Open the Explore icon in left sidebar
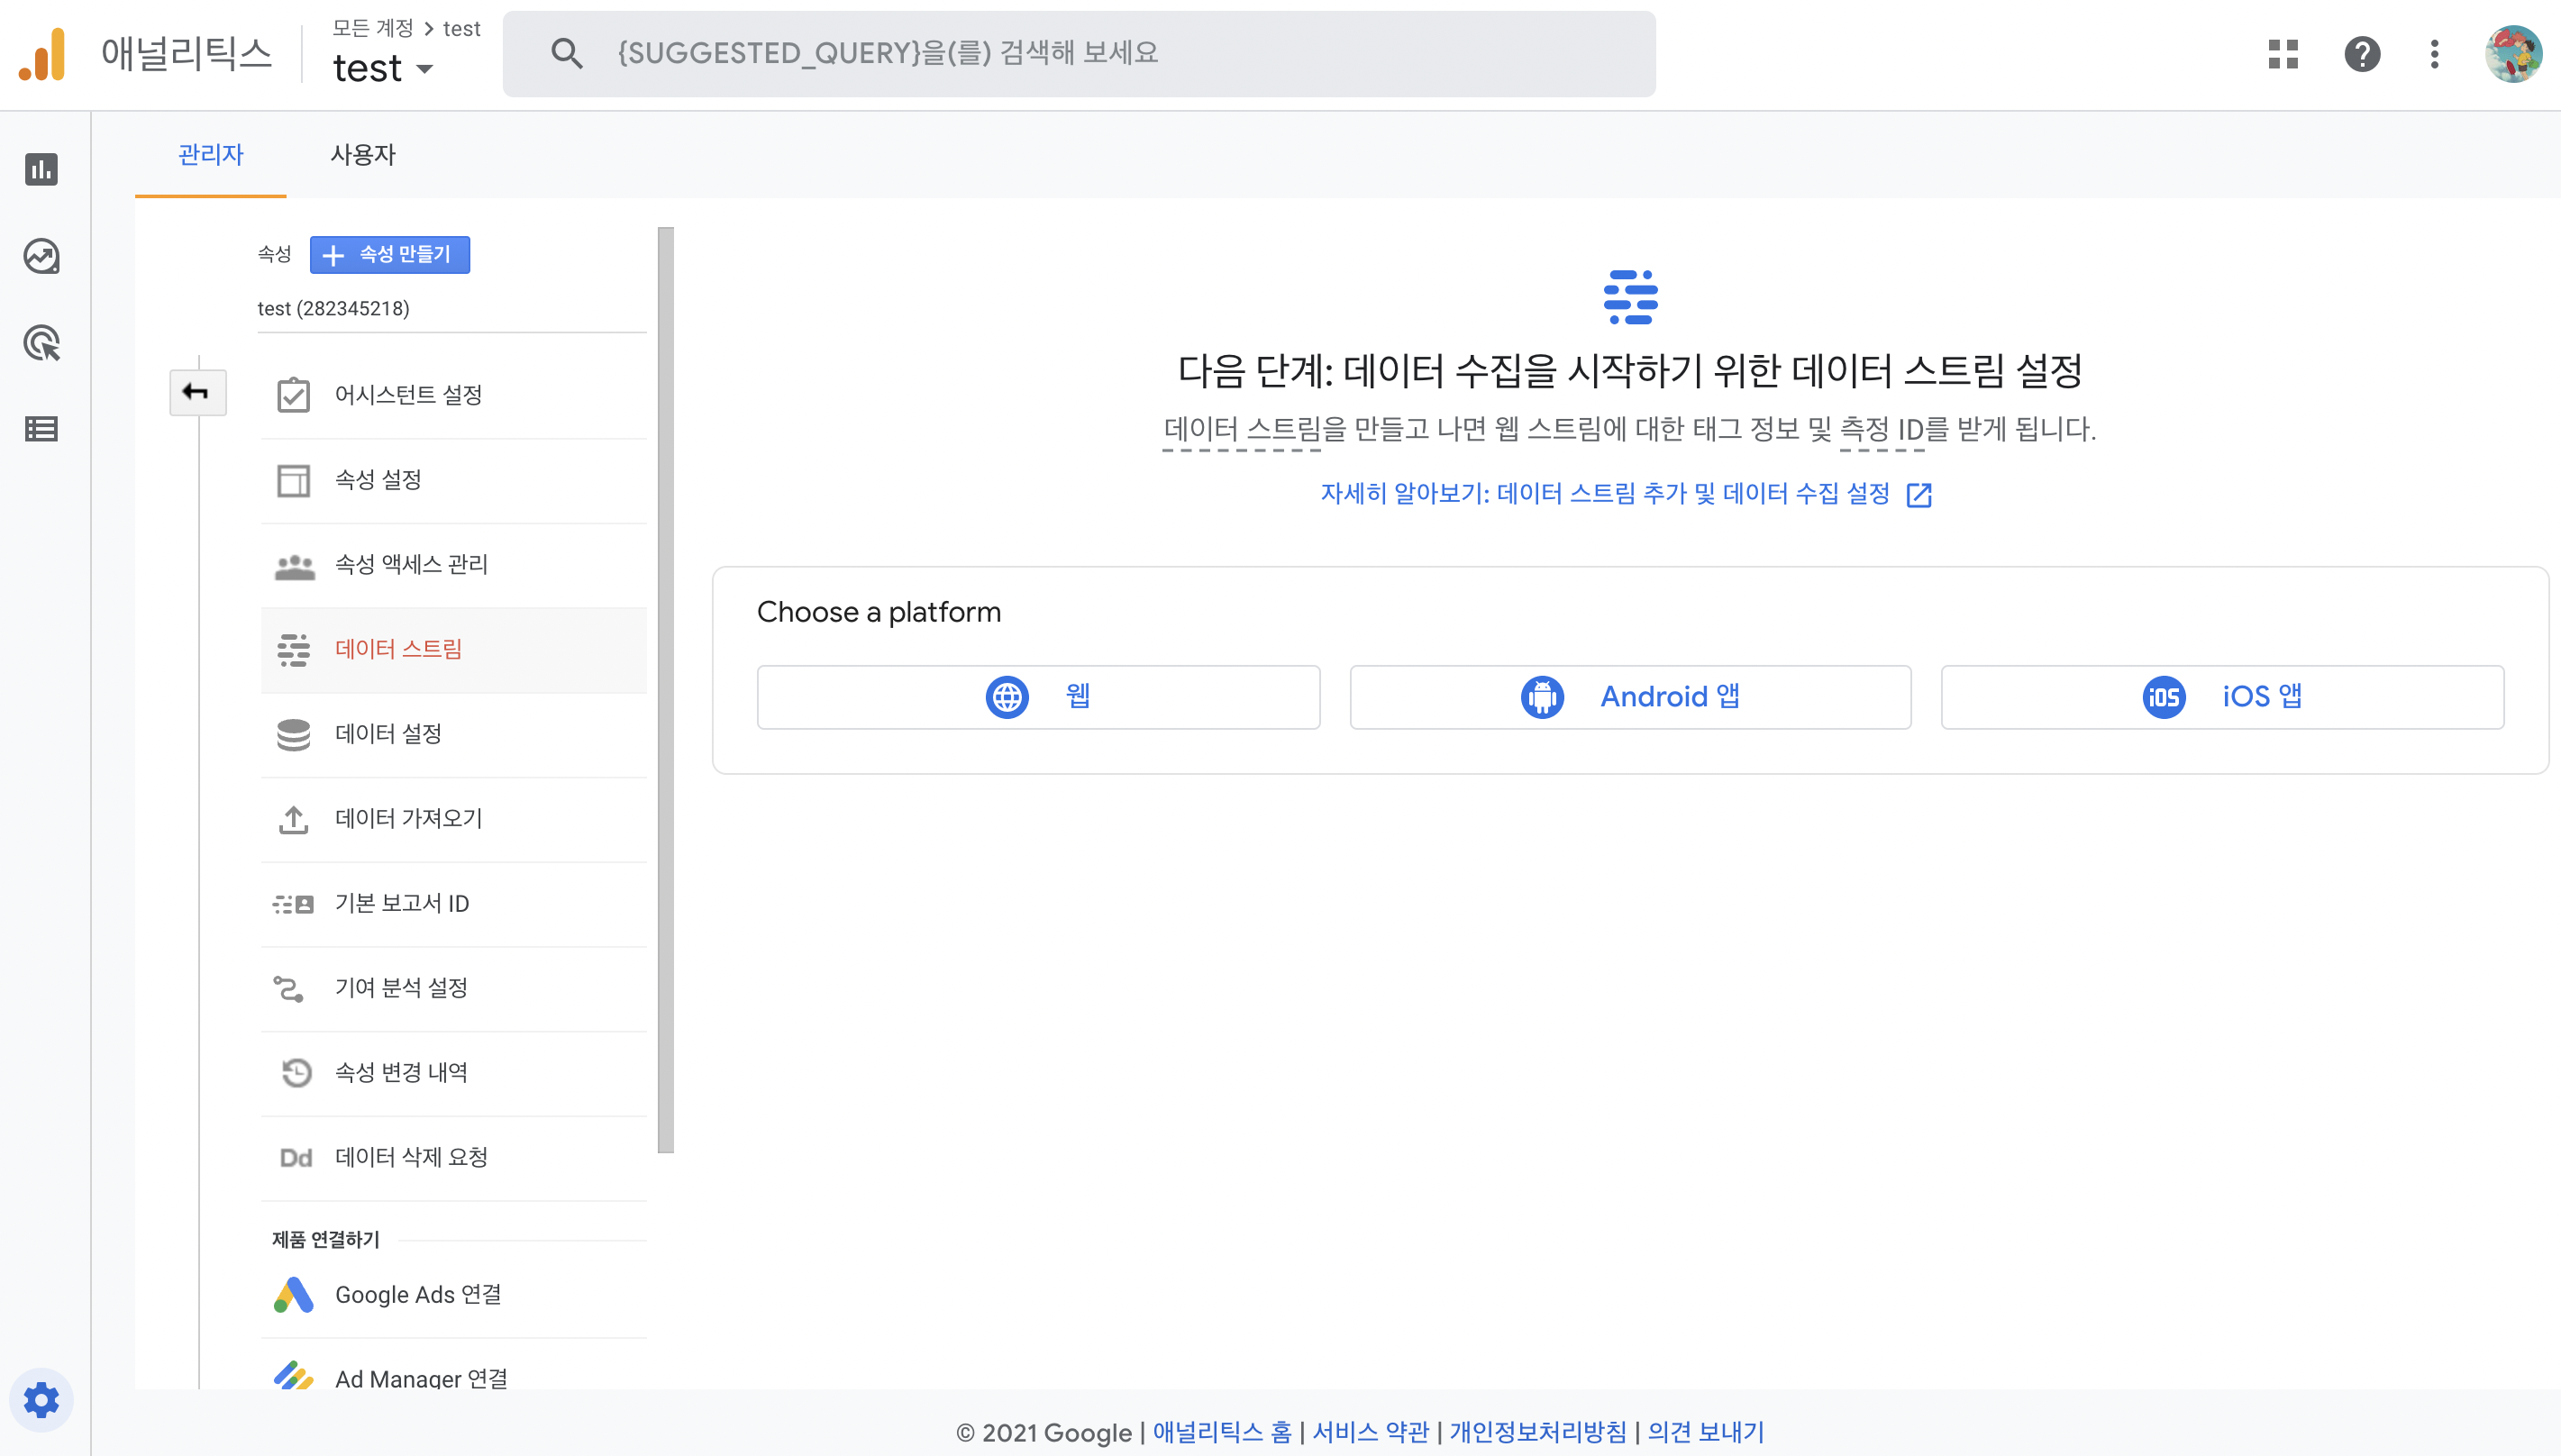2561x1456 pixels. 41,257
